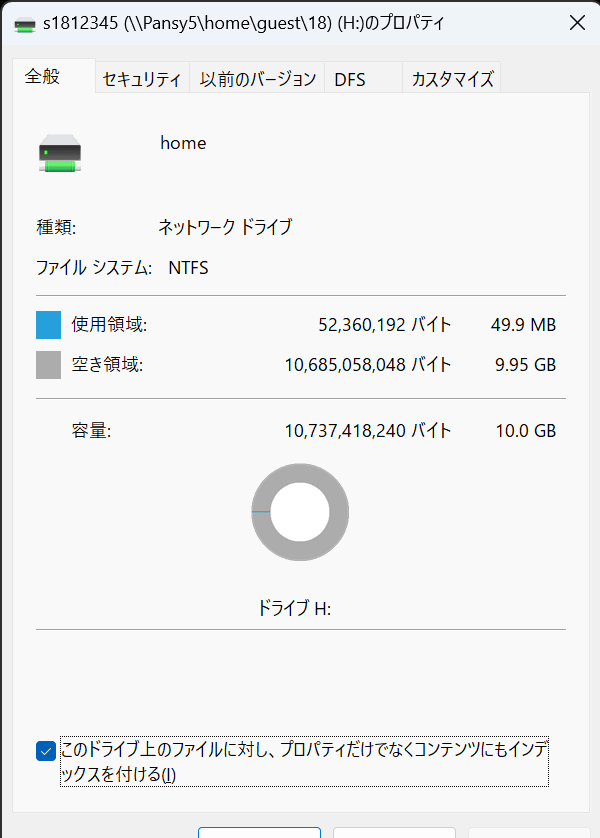
Task: Click the drive icon in the title bar
Action: (x=23, y=23)
